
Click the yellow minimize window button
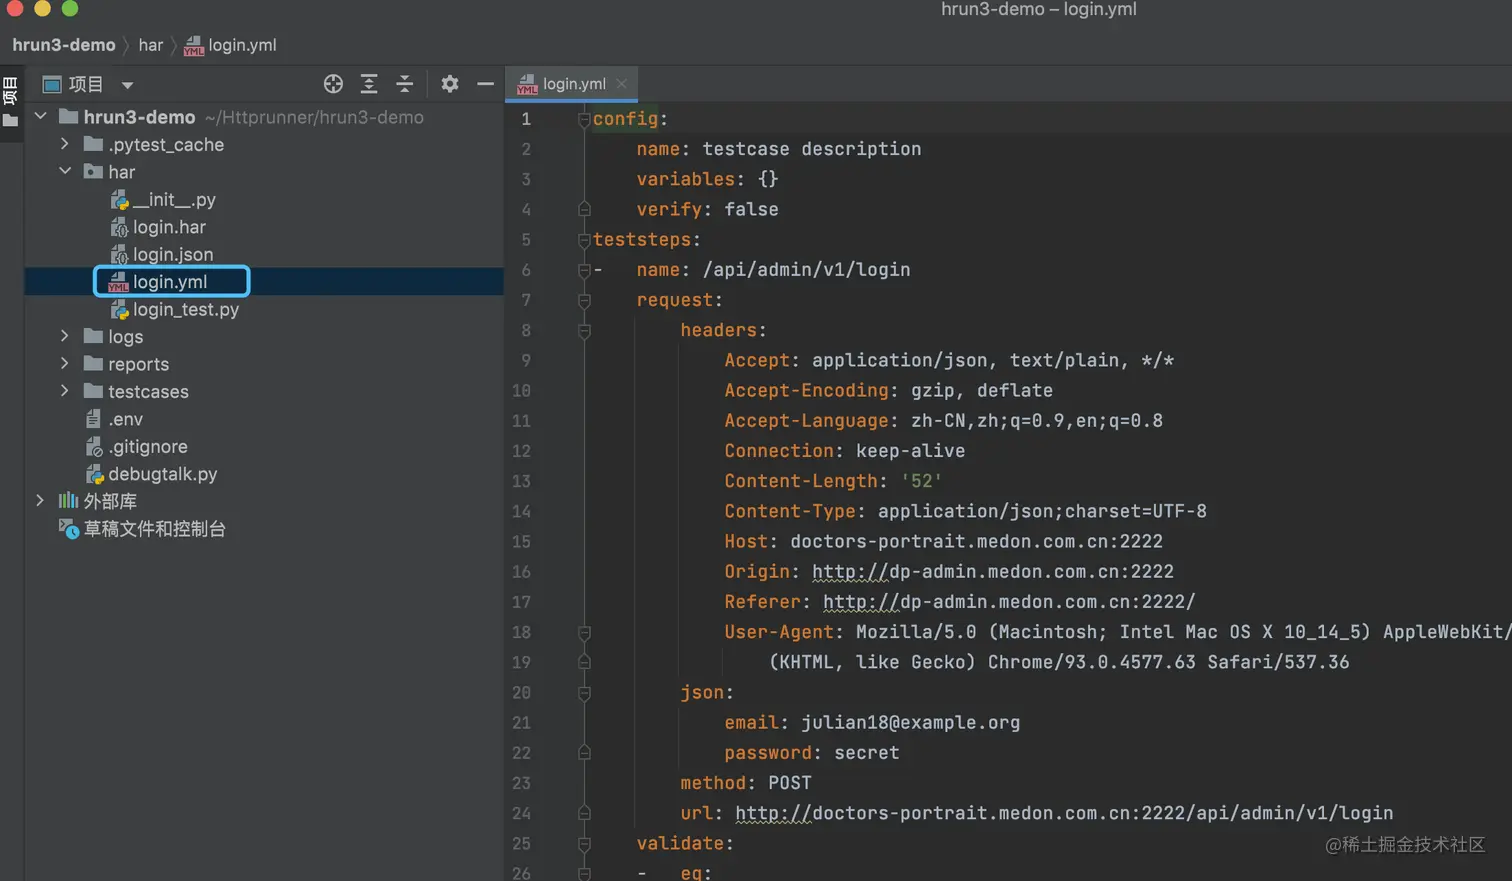click(x=42, y=8)
